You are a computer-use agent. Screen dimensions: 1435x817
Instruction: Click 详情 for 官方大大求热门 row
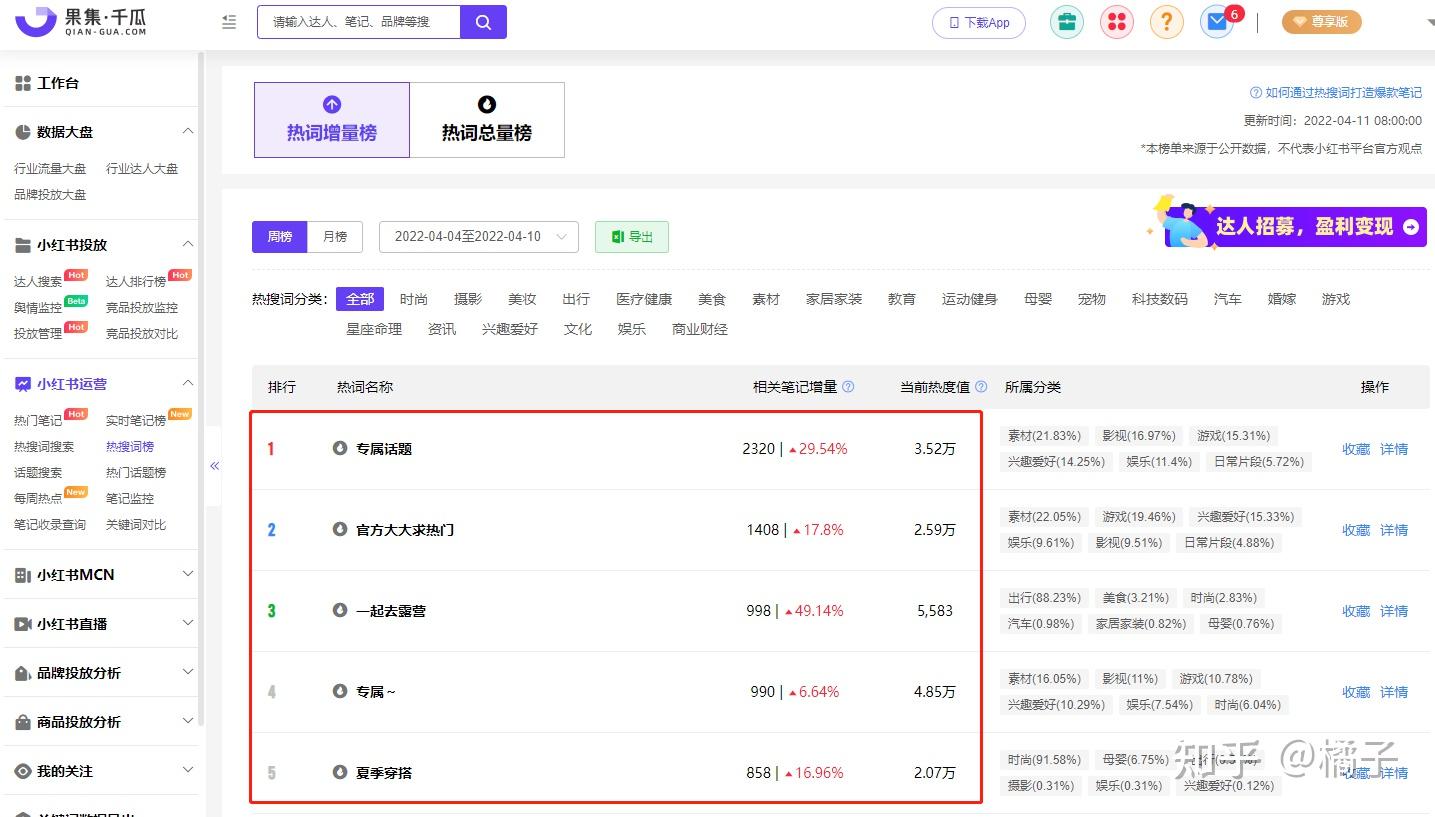(x=1394, y=530)
